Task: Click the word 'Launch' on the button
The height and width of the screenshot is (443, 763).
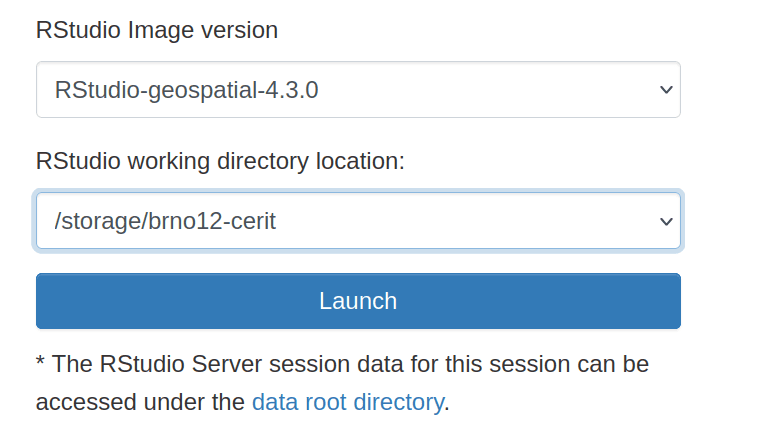Action: 358,301
